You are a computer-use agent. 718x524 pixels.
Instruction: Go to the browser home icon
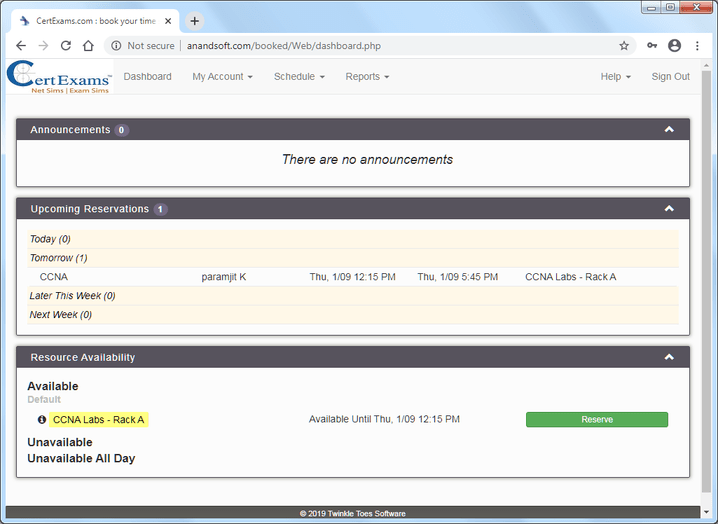point(88,46)
